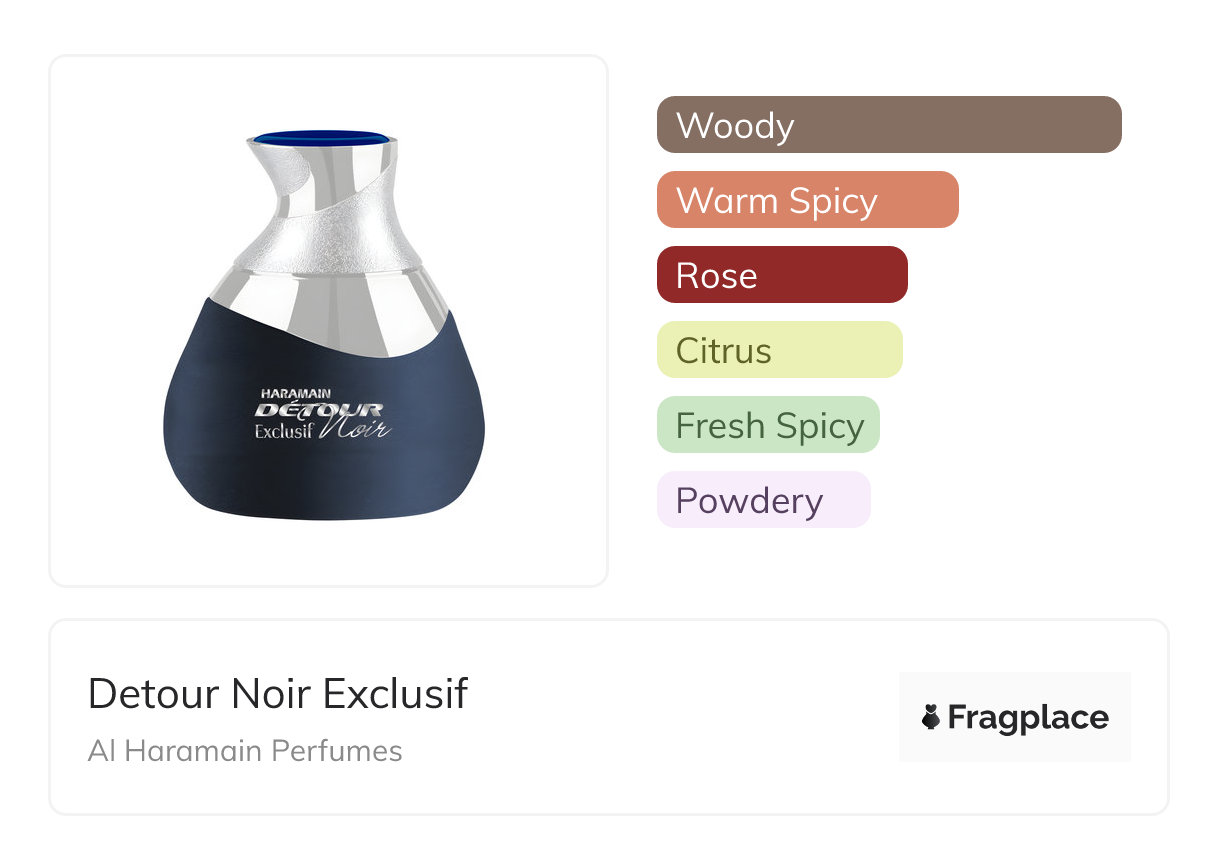
Task: Pick the Citrus accord bar
Action: click(x=779, y=350)
